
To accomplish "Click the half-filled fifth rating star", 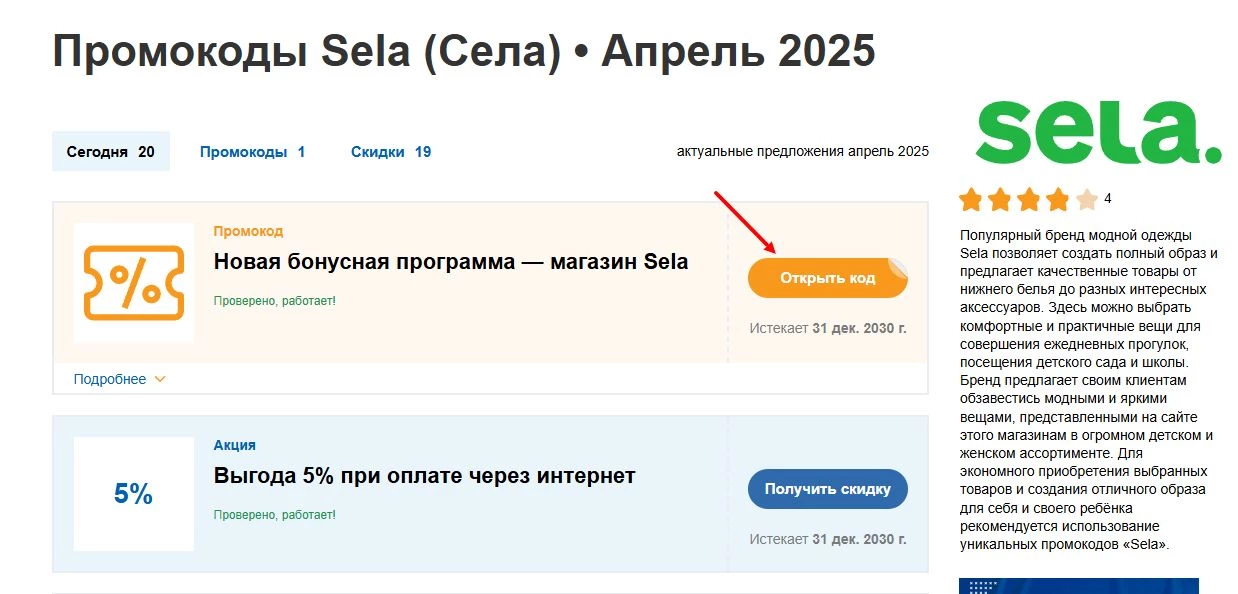I will click(1085, 199).
